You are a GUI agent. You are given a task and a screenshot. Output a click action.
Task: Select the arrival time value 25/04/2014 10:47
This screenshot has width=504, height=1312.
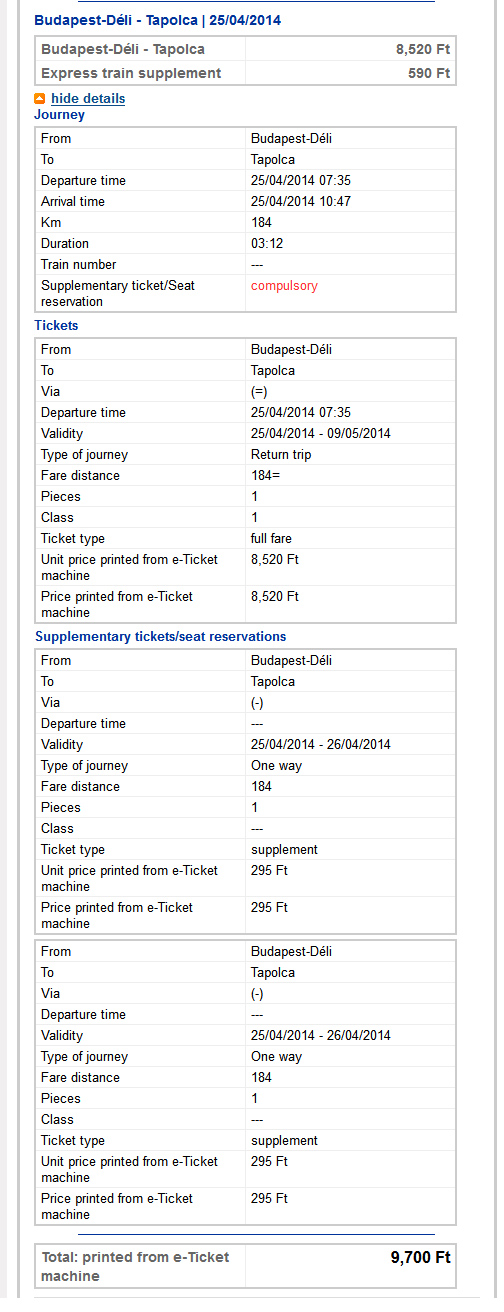tap(301, 201)
